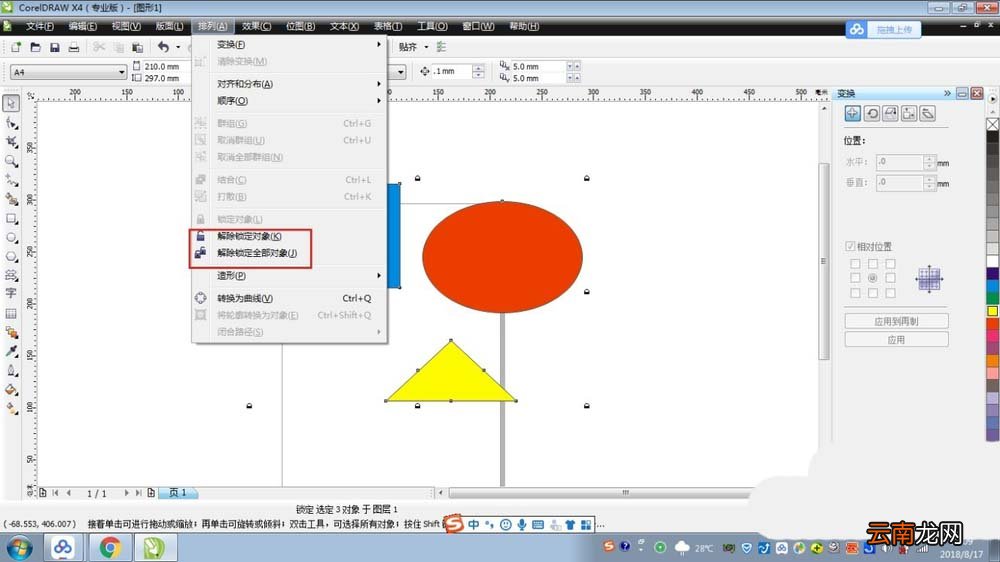Check the middle-right anchor checkbox
1000x562 pixels.
pos(890,278)
